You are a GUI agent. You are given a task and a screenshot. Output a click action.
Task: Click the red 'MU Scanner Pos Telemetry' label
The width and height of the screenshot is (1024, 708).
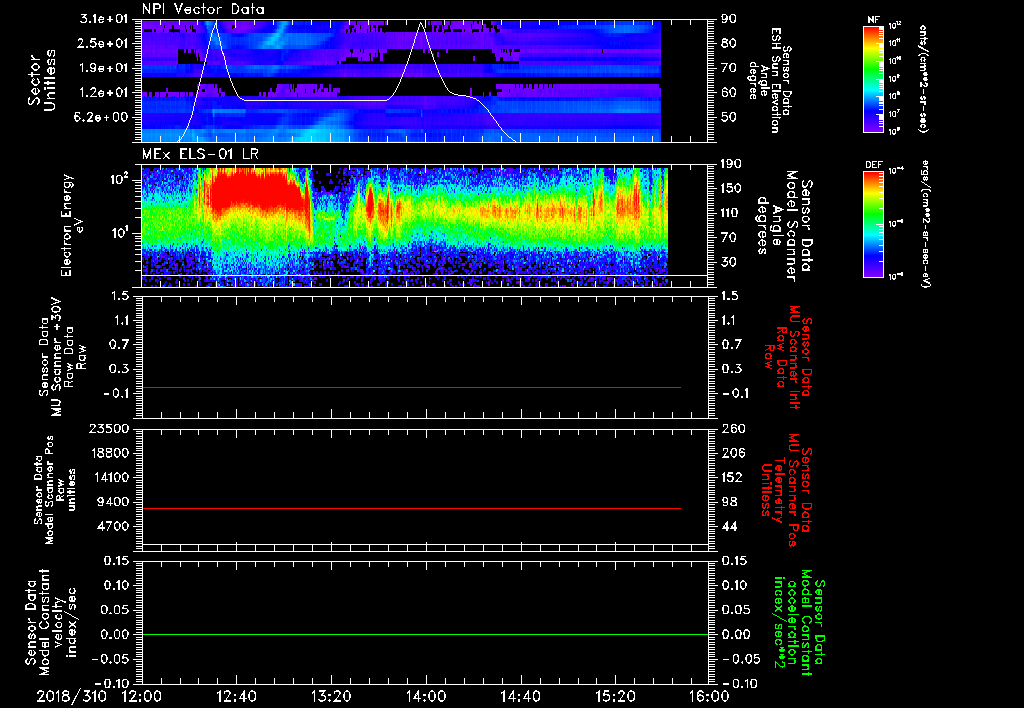[x=786, y=490]
